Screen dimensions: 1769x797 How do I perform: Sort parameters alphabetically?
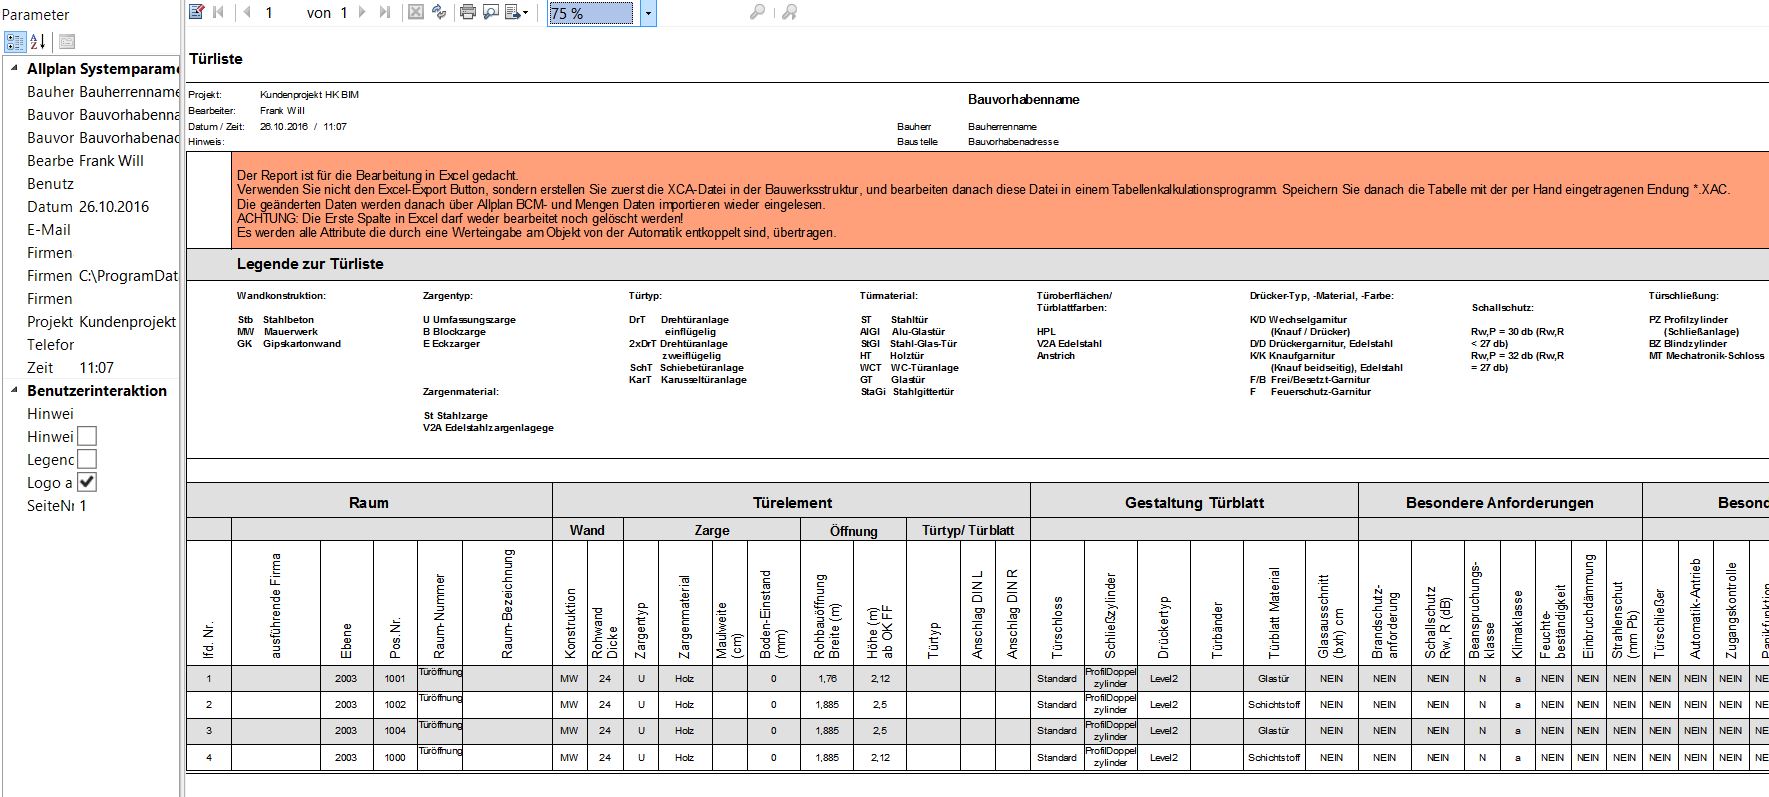[38, 42]
